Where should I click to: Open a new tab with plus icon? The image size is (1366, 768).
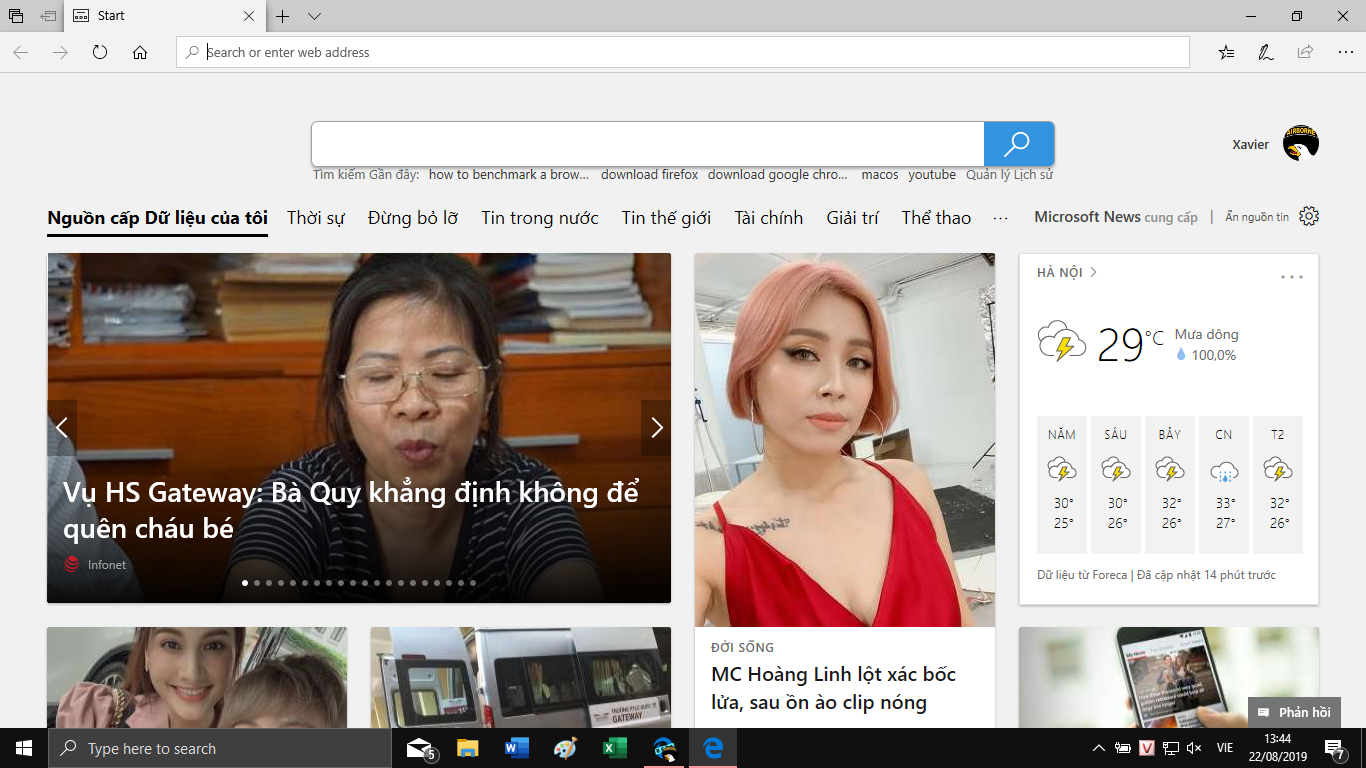[x=283, y=16]
